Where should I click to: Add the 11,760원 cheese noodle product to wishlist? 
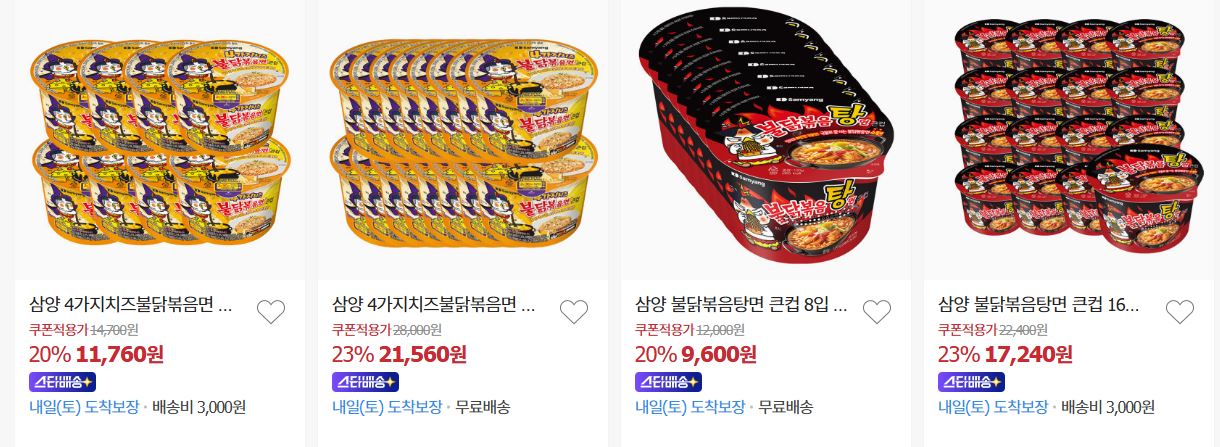271,312
